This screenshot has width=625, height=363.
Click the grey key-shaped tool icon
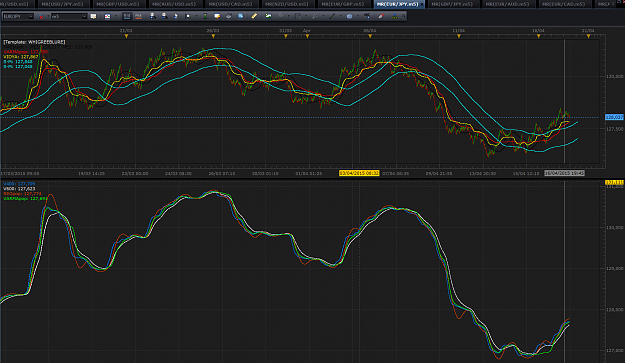[280, 16]
